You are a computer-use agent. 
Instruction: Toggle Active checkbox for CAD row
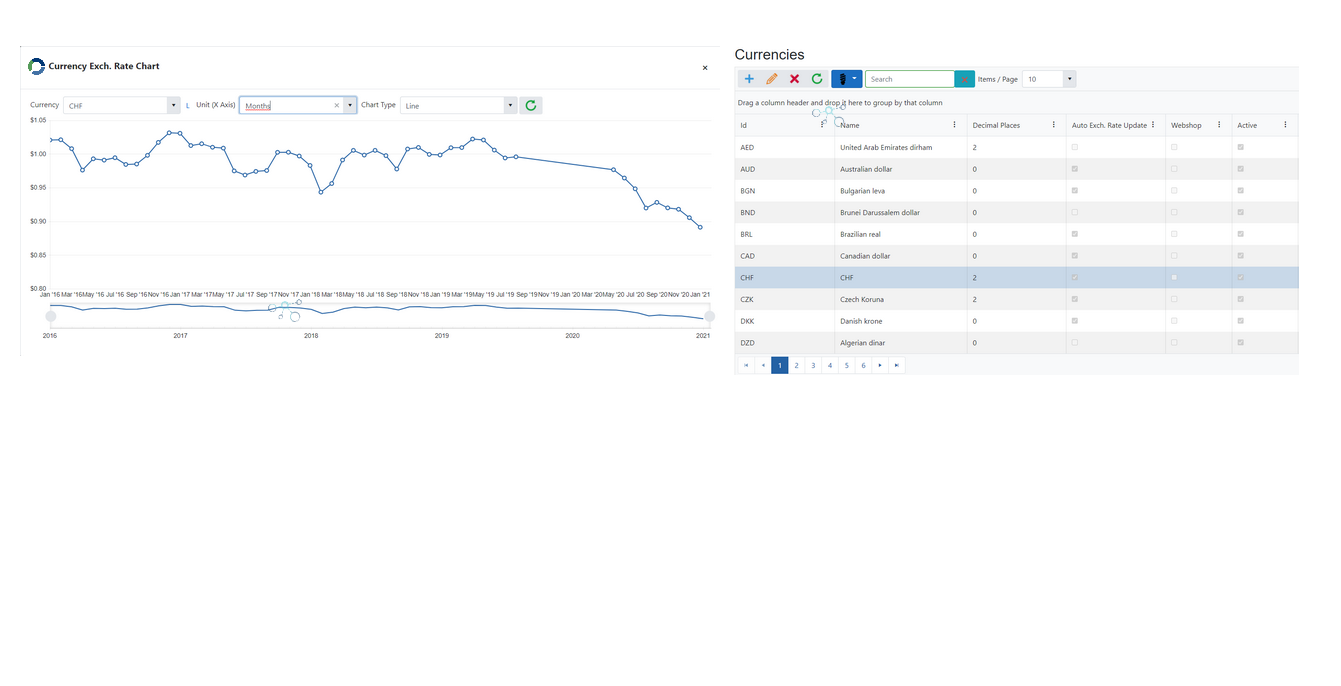[1241, 256]
